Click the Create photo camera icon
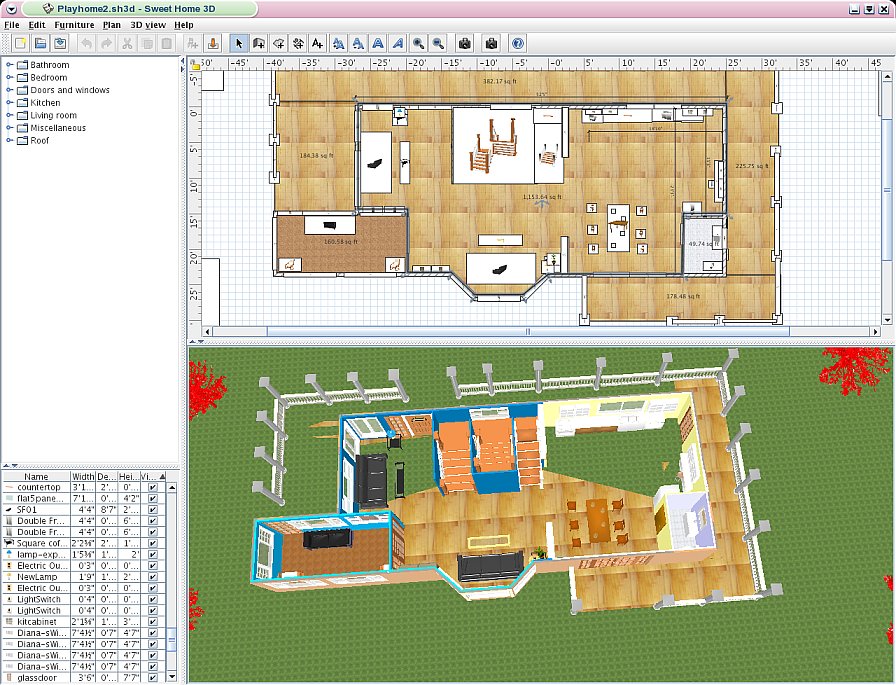 [464, 43]
